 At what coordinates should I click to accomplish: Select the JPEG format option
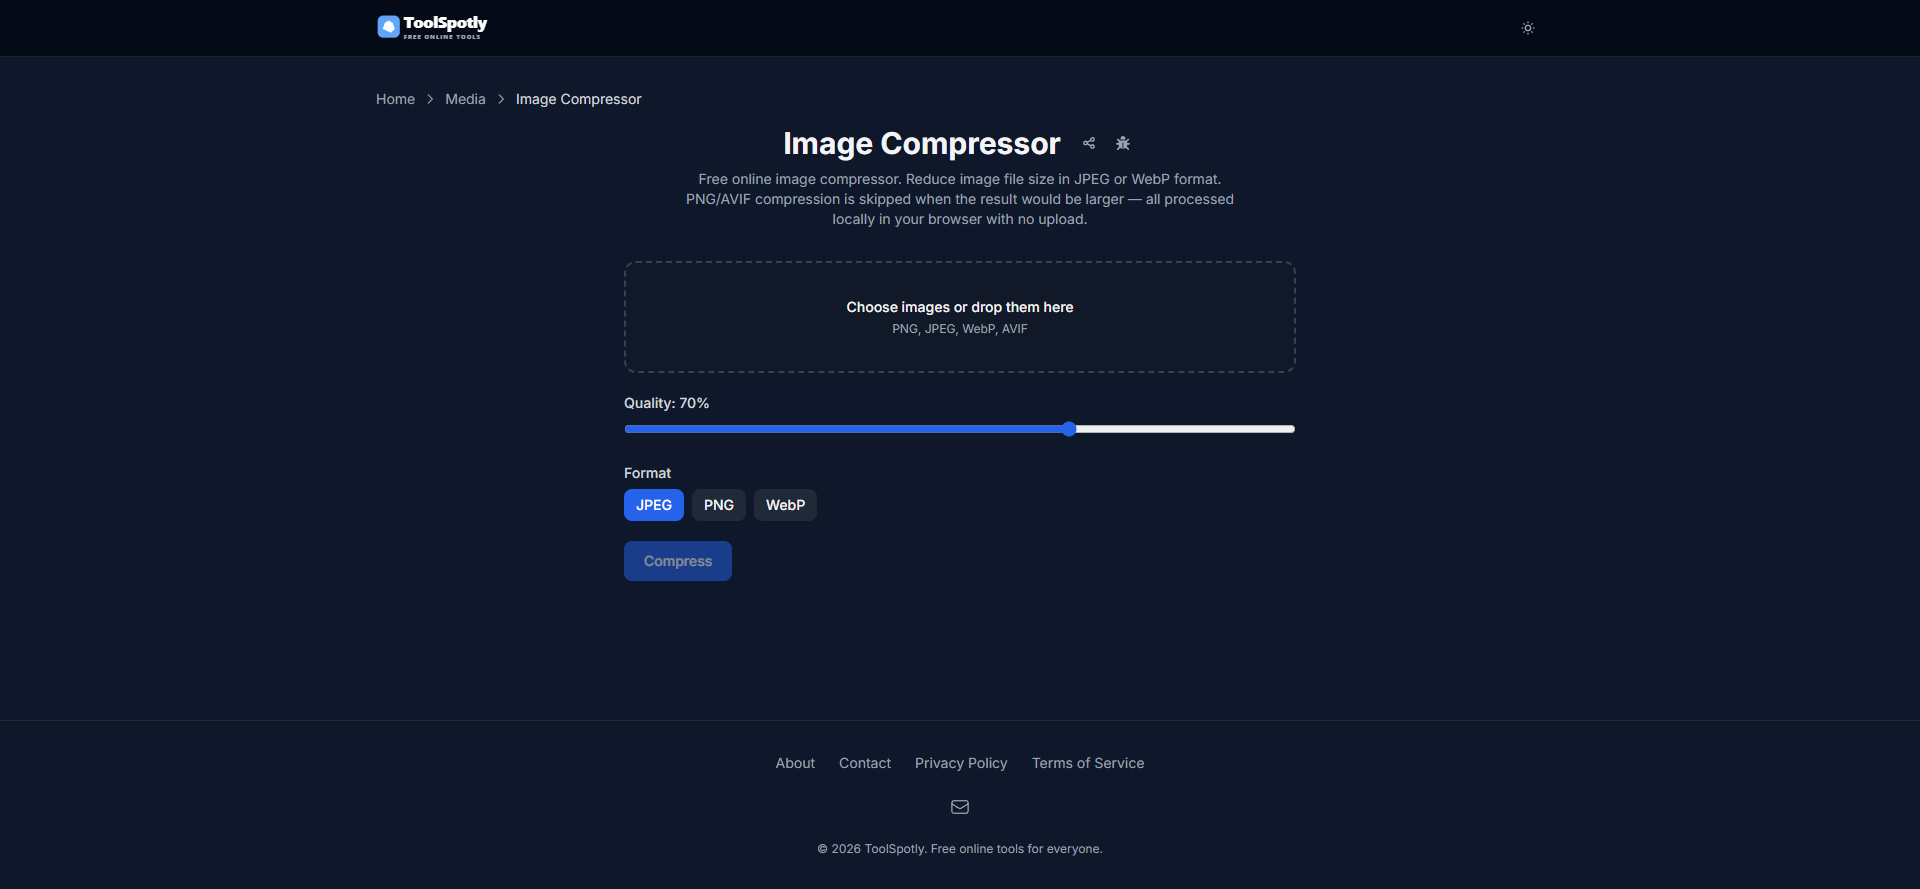tap(654, 505)
